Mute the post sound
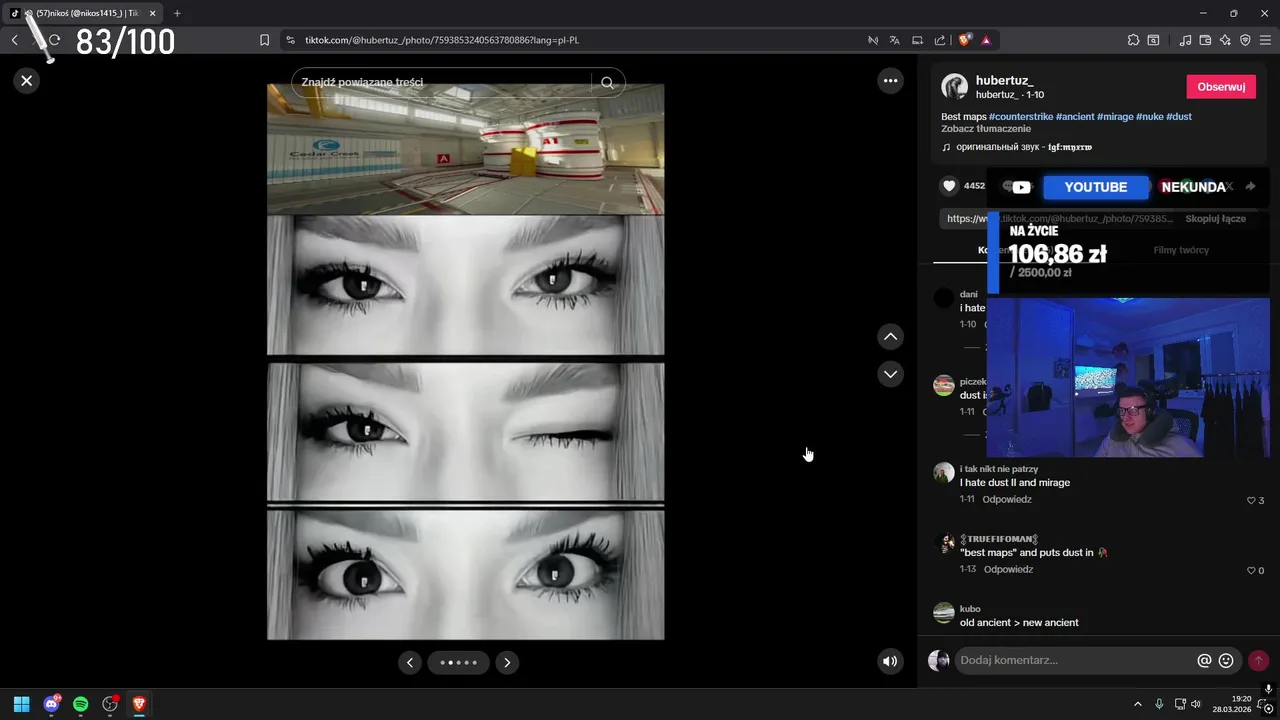 click(x=890, y=661)
